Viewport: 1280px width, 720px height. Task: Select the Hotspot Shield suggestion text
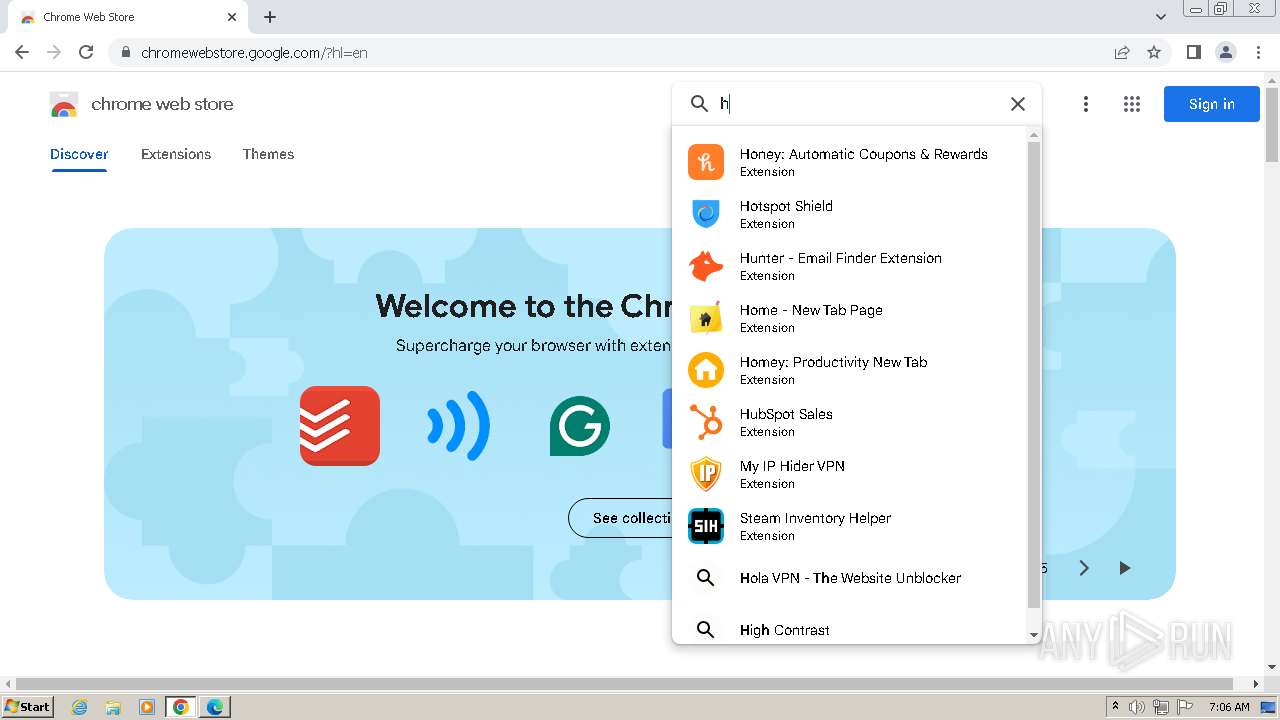click(786, 206)
